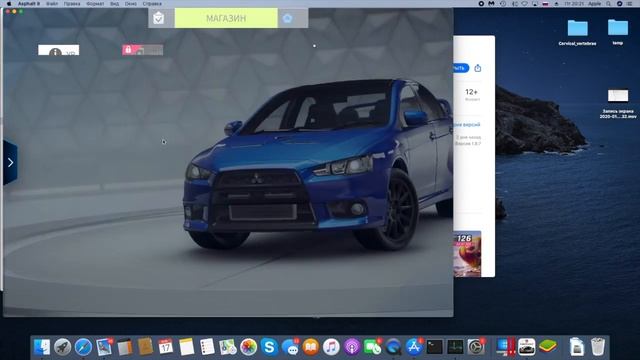Image resolution: width=640 pixels, height=360 pixels.
Task: Open Podcasts from the Dock
Action: 351,347
